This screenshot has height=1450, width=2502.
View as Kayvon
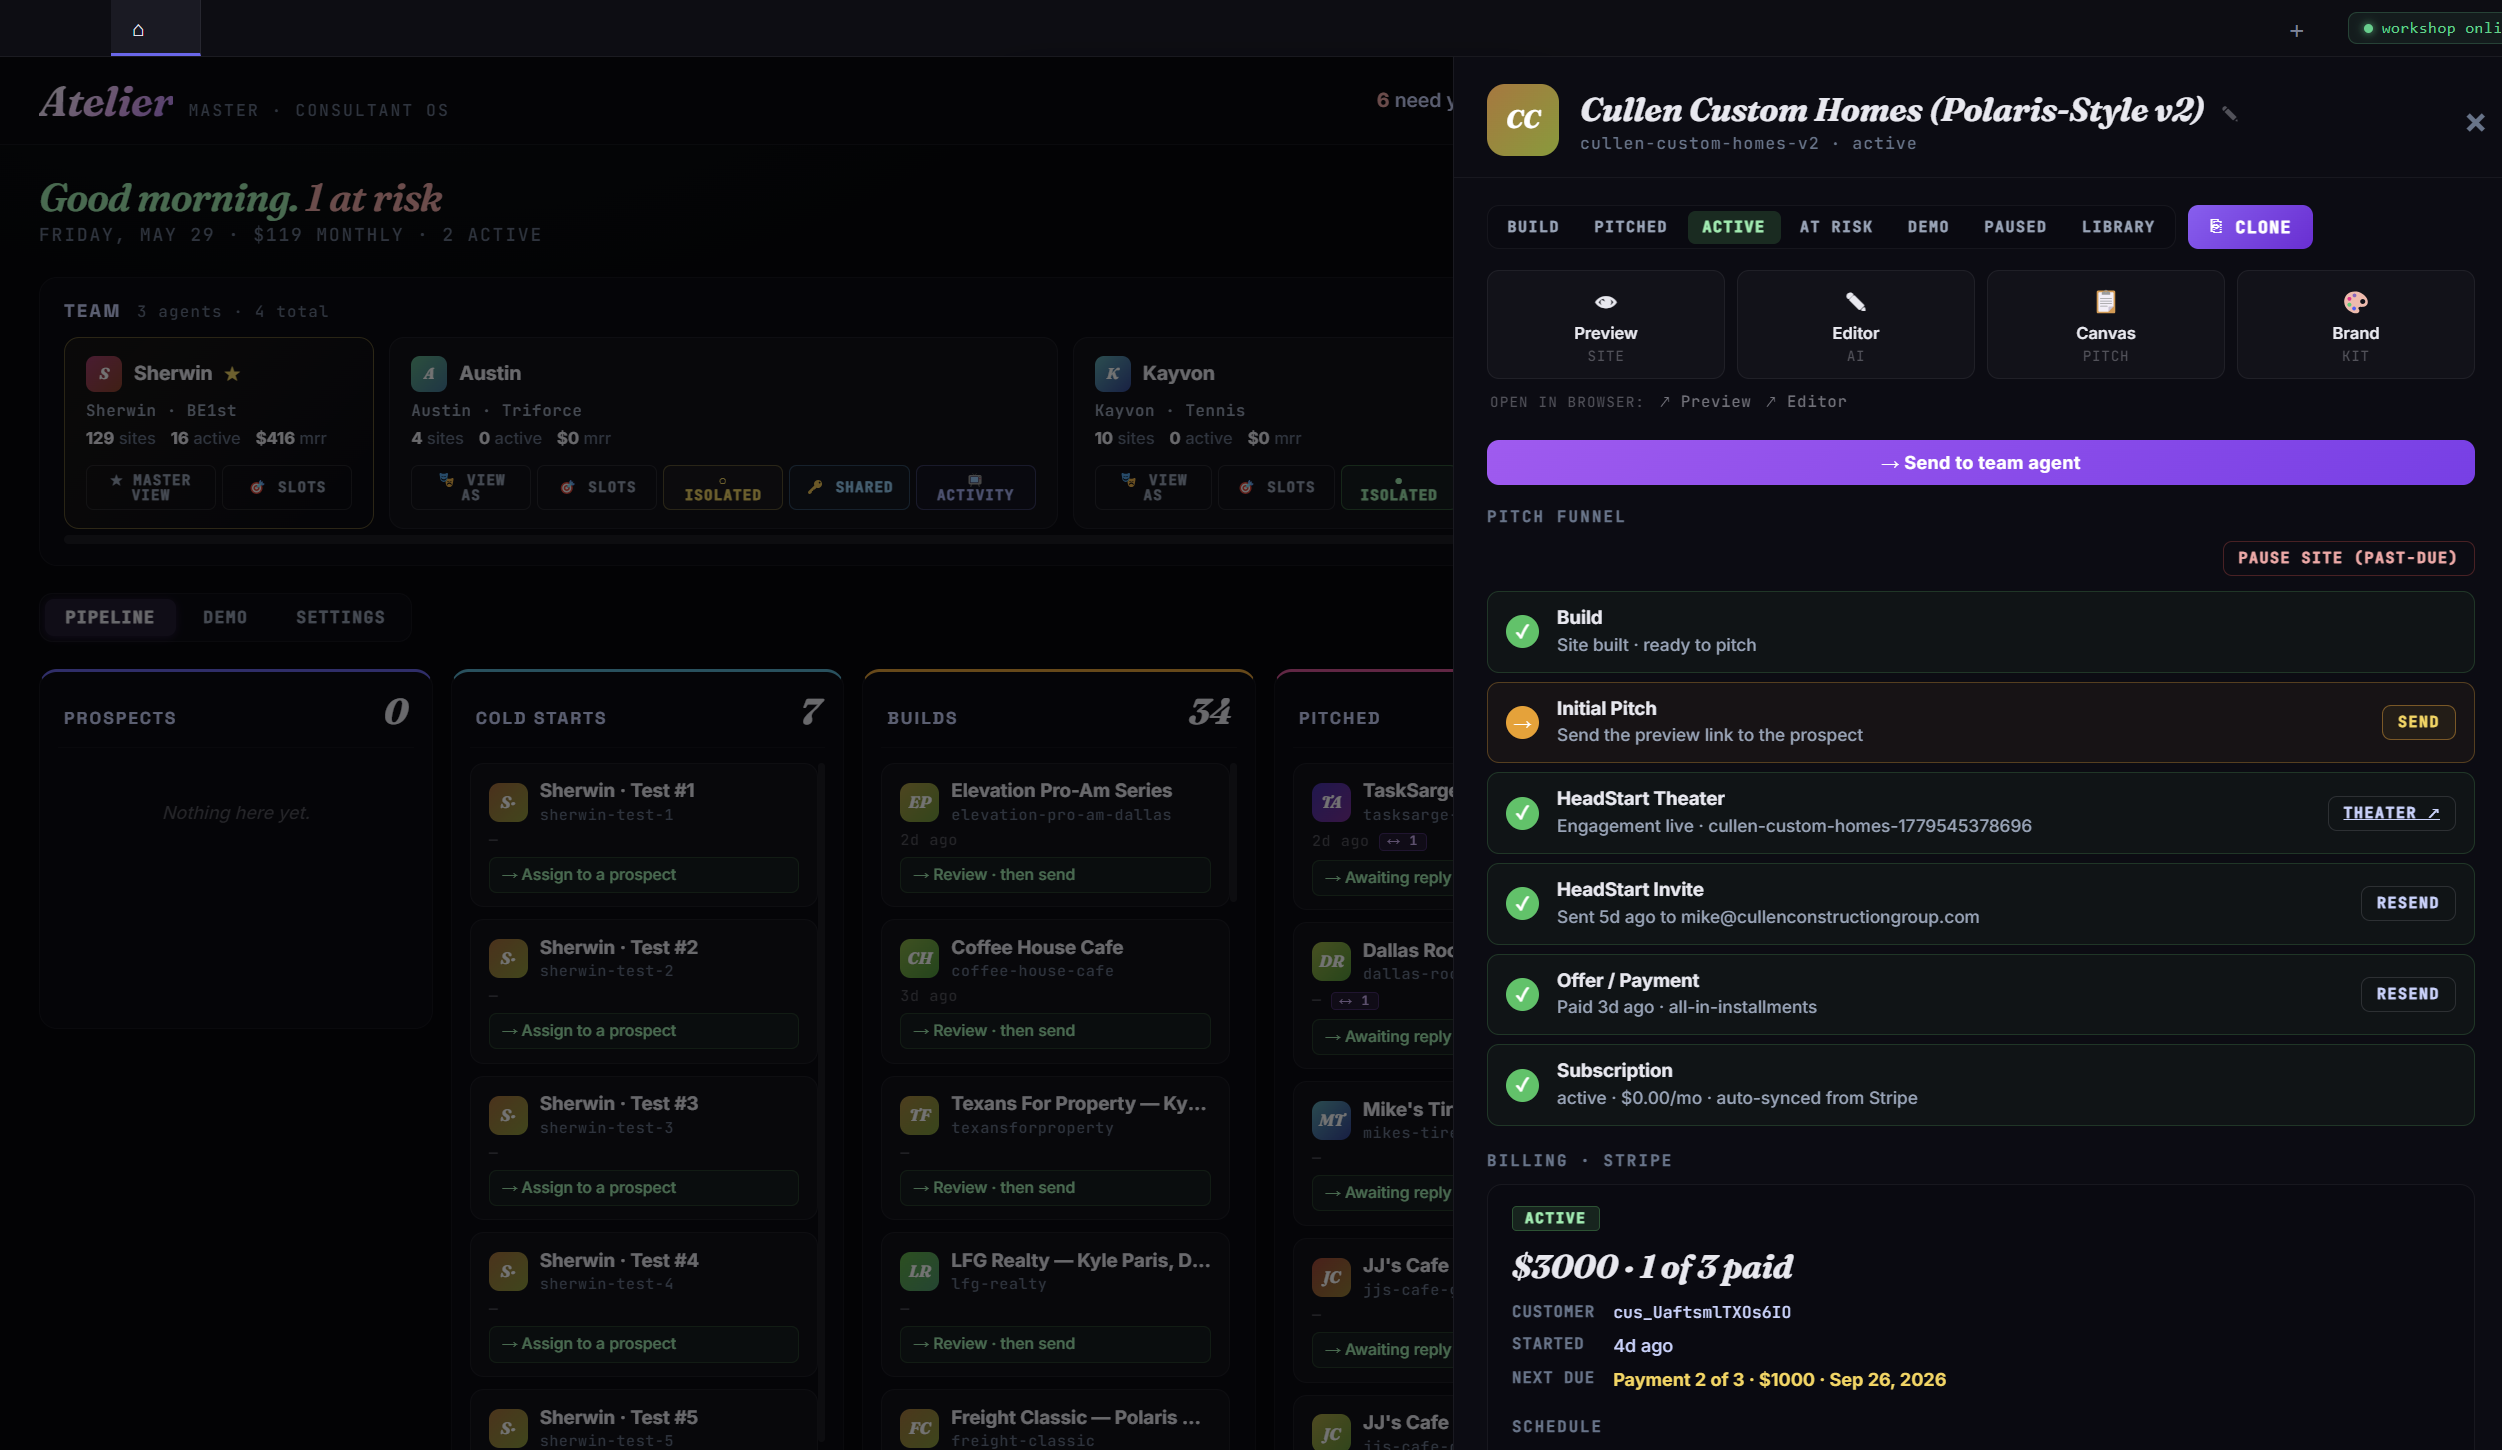(x=1153, y=487)
